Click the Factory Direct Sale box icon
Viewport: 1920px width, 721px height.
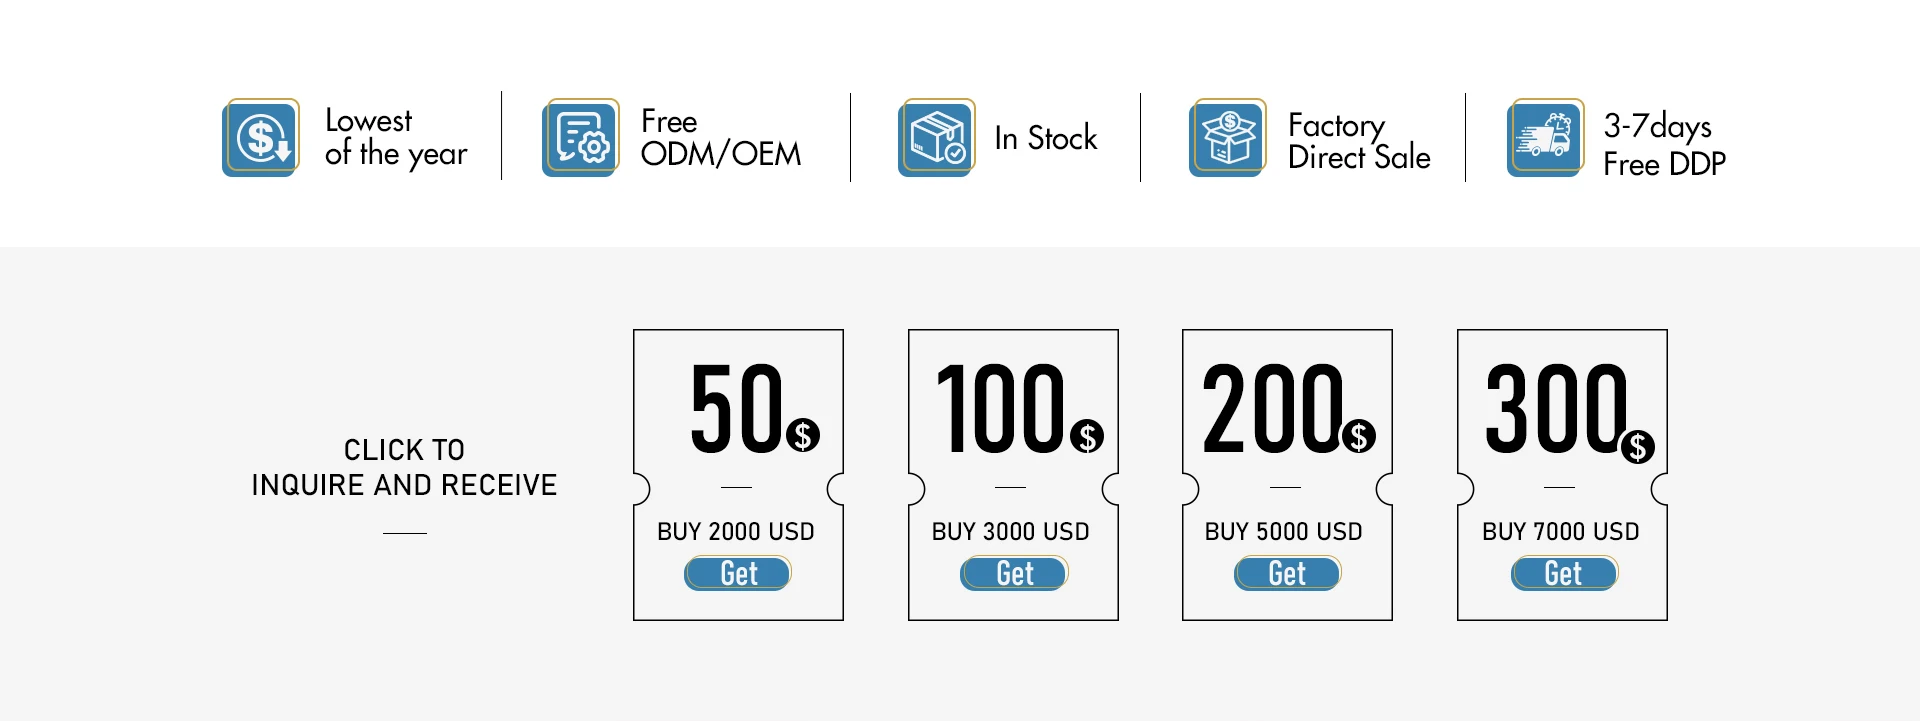pos(1227,138)
